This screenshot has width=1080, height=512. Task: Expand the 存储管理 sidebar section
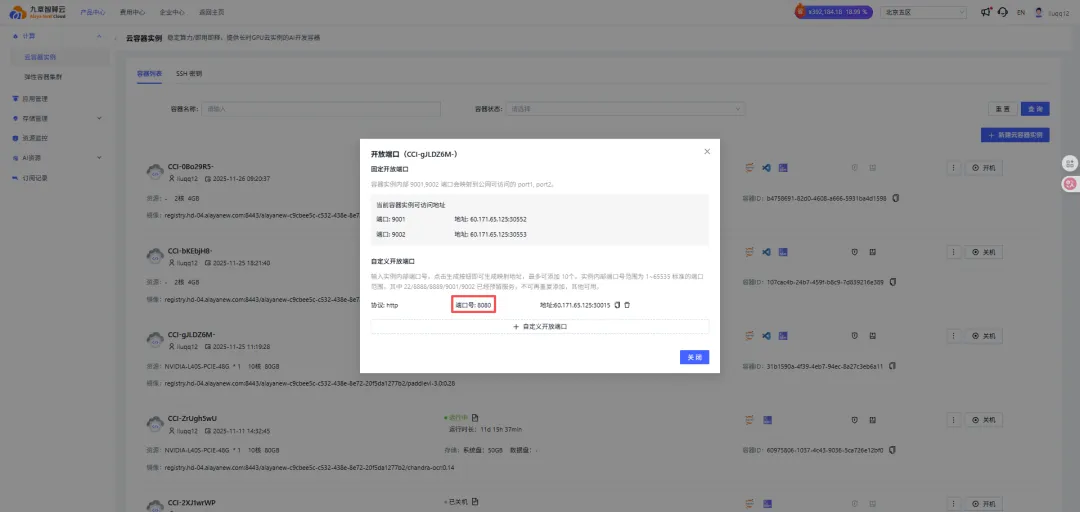point(99,118)
